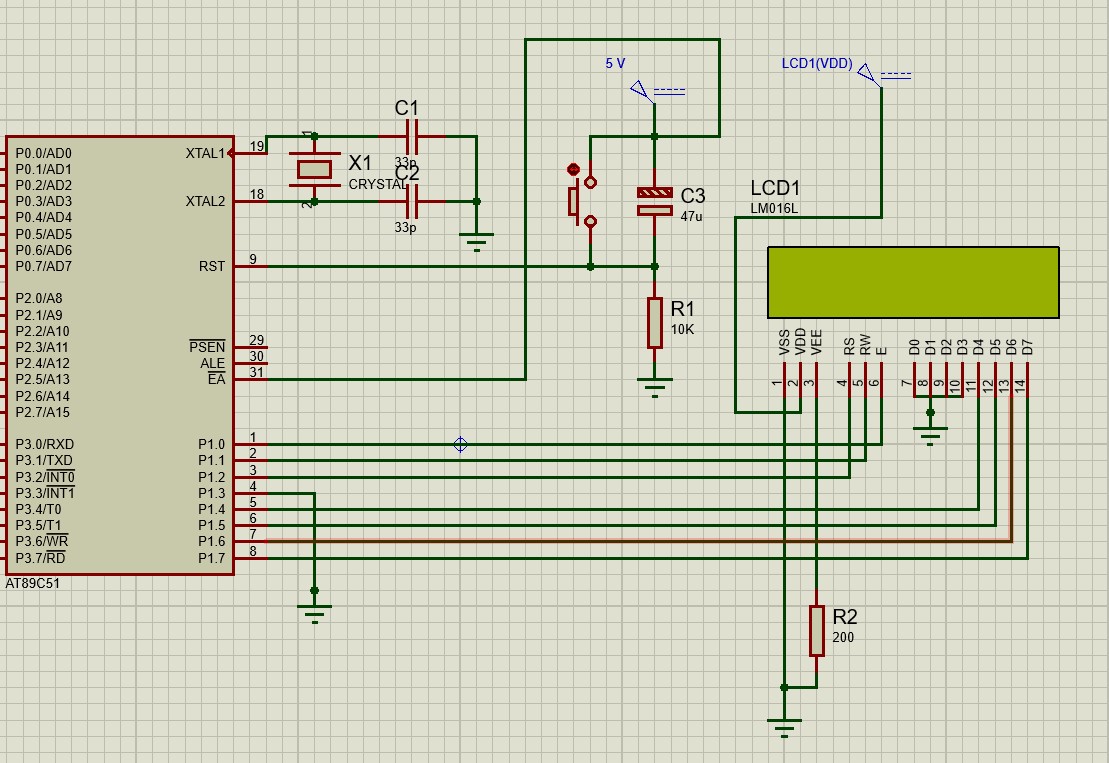Select ground symbol under LCD data pins
This screenshot has height=763, width=1109.
930,436
